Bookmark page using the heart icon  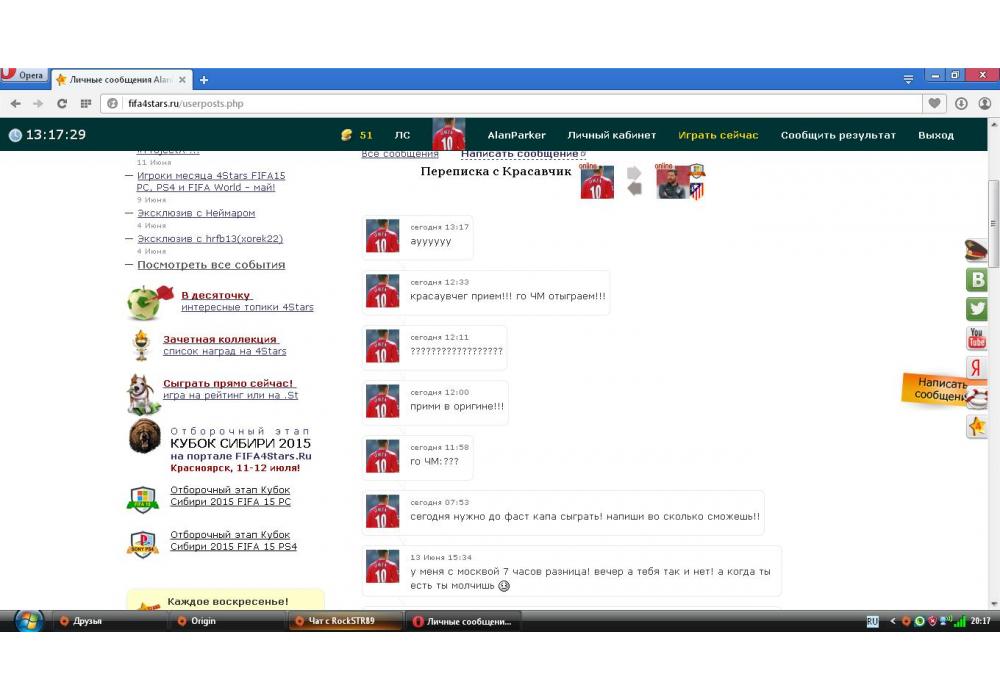click(x=935, y=103)
